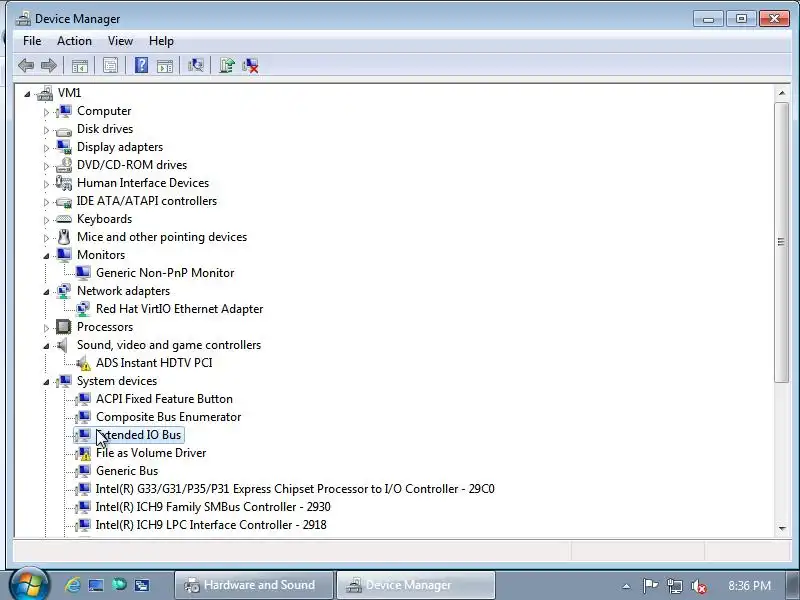The image size is (800, 600).
Task: Click the Disk drives category icon
Action: [x=64, y=131]
